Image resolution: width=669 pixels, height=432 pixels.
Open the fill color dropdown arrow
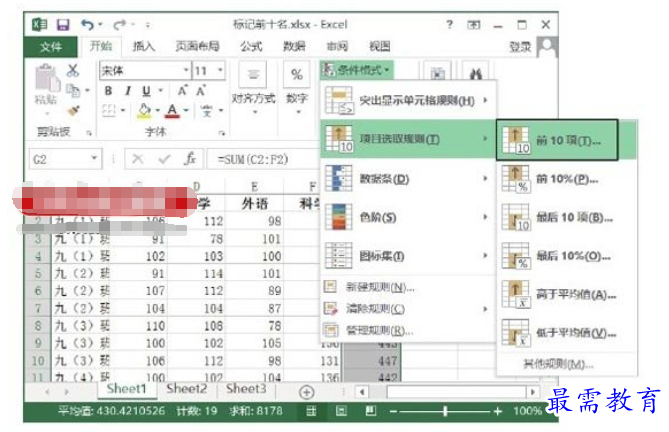click(157, 111)
